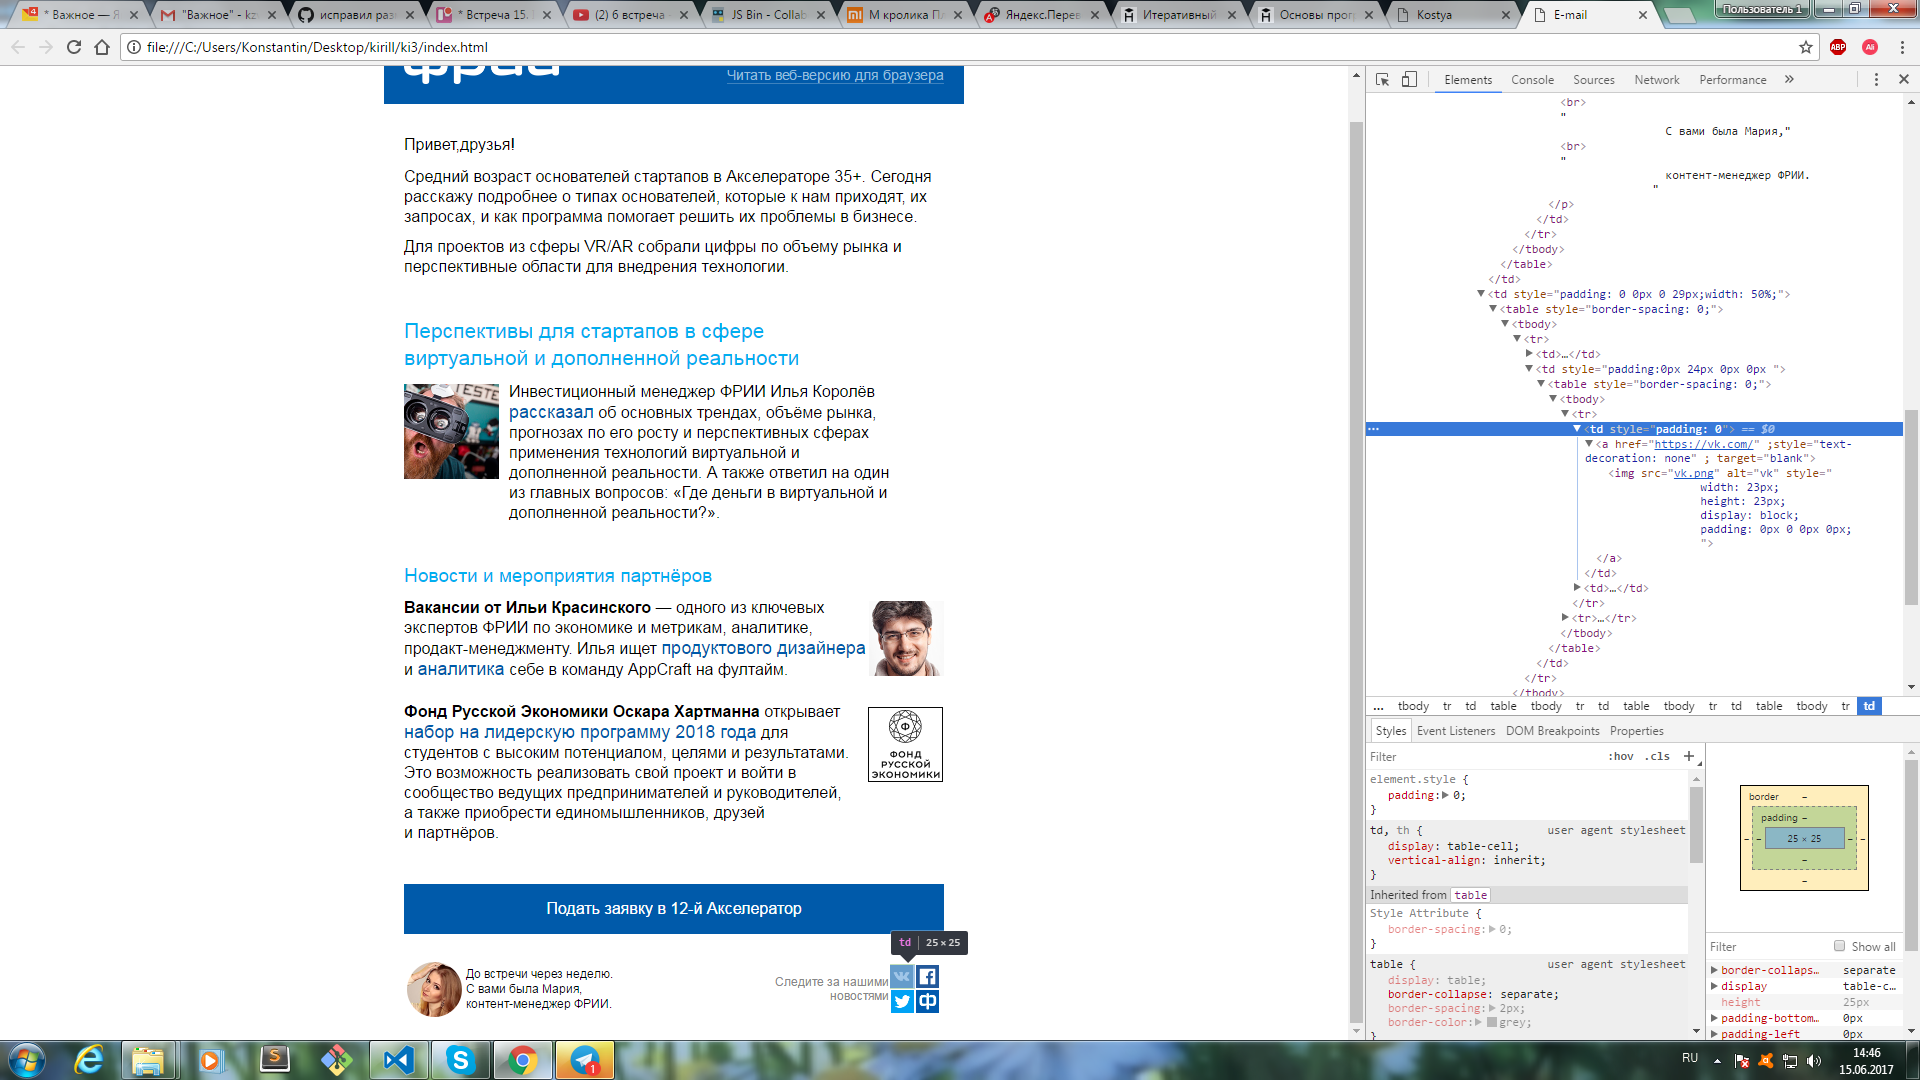The height and width of the screenshot is (1080, 1920).
Task: Add a new style rule with plus
Action: click(1689, 756)
